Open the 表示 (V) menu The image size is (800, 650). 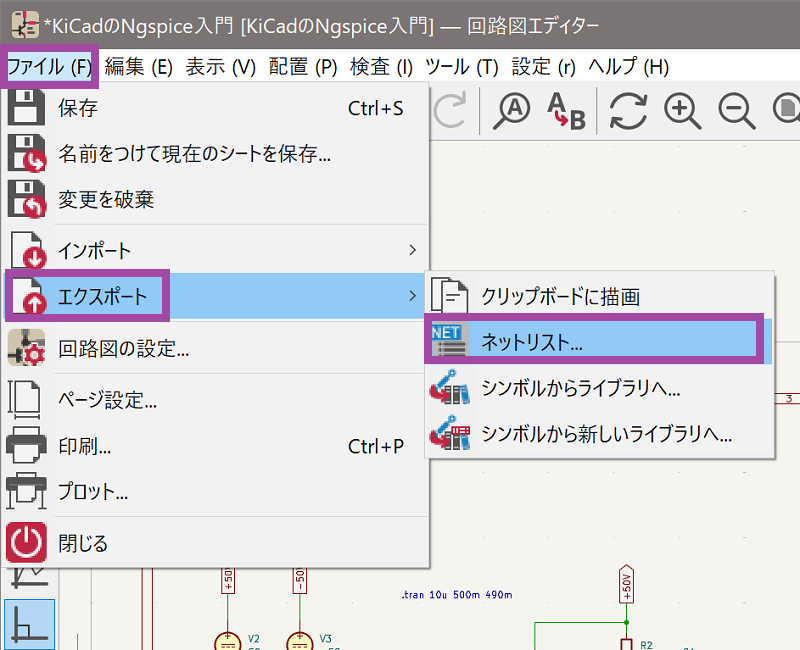[x=220, y=66]
